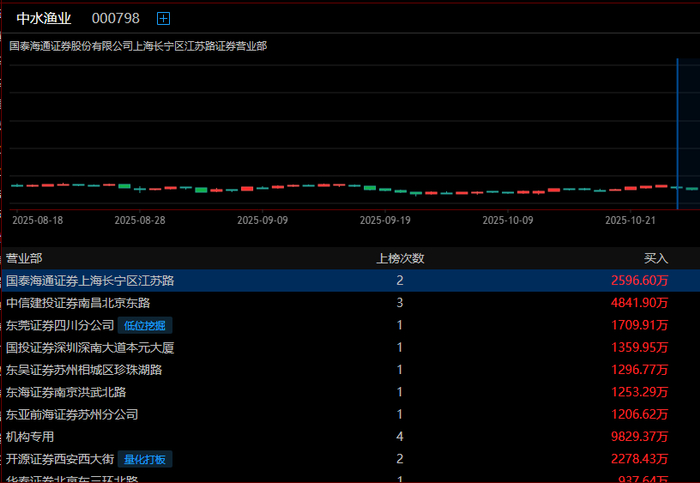Click the 营业部 column header

(24, 258)
